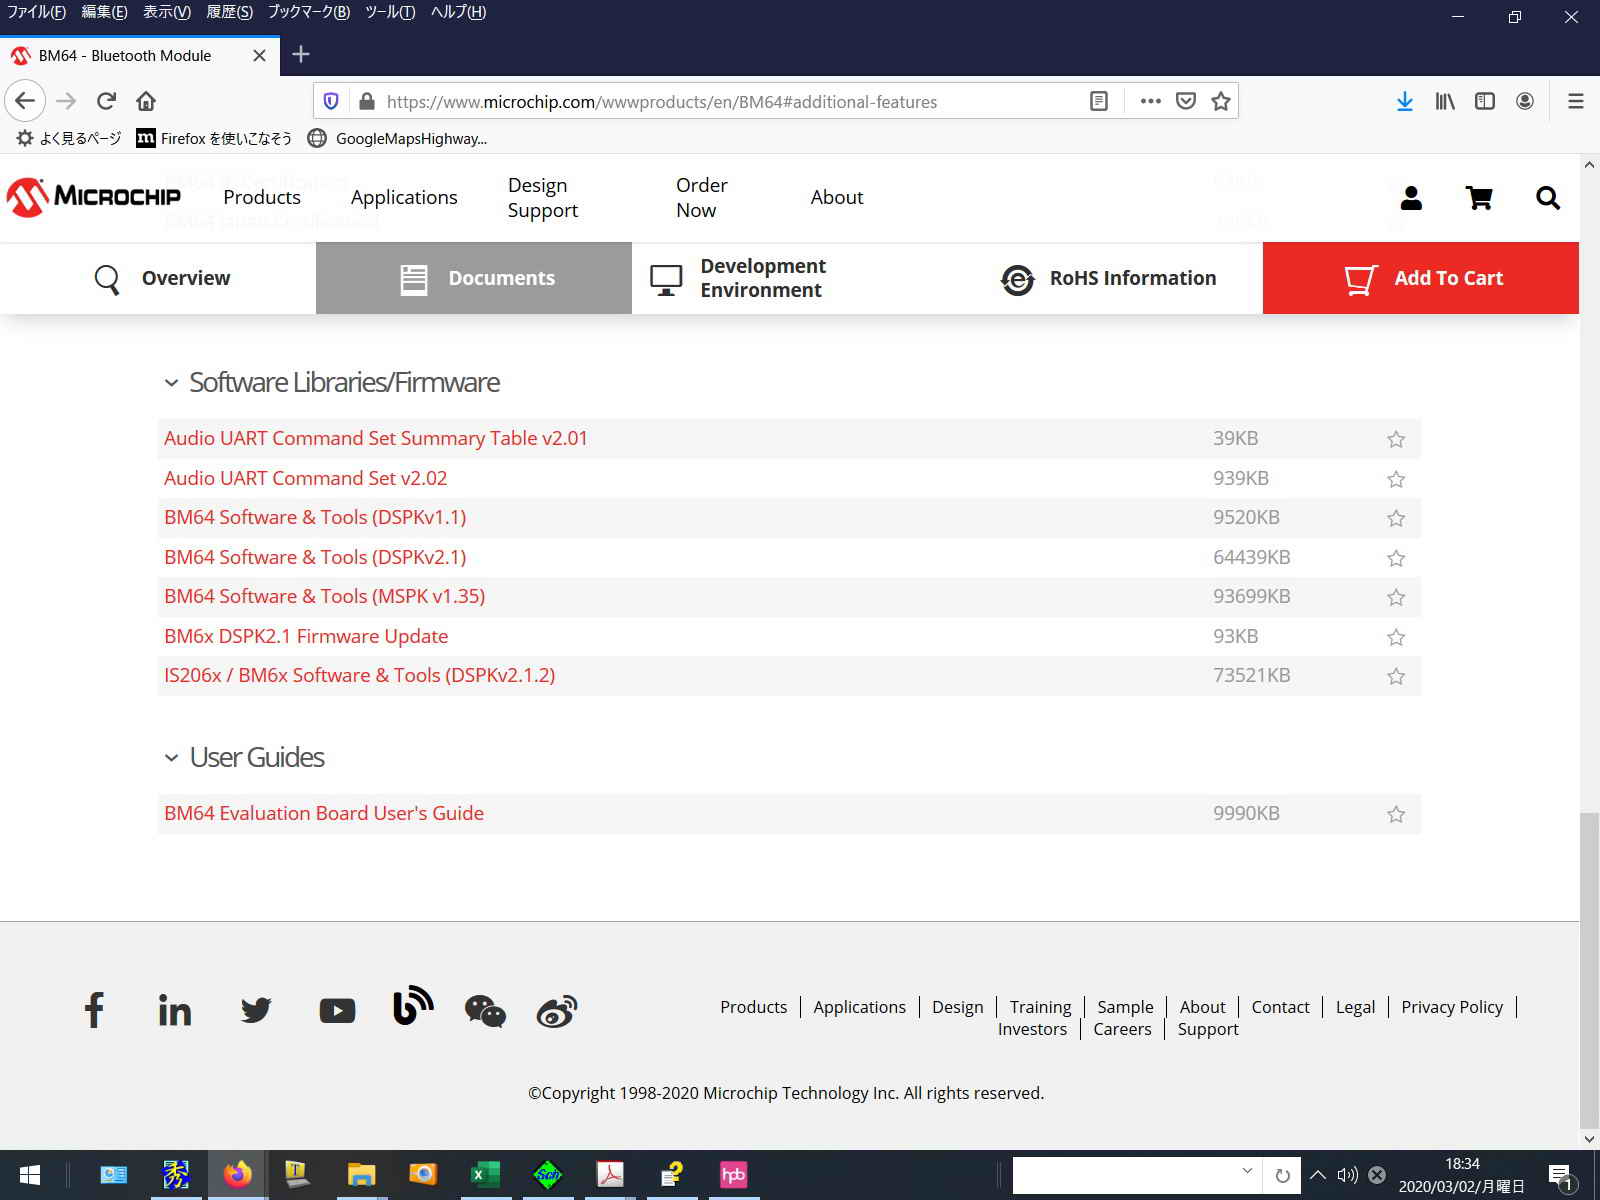The height and width of the screenshot is (1200, 1600).
Task: Open Adobe Acrobat from taskbar
Action: 610,1175
